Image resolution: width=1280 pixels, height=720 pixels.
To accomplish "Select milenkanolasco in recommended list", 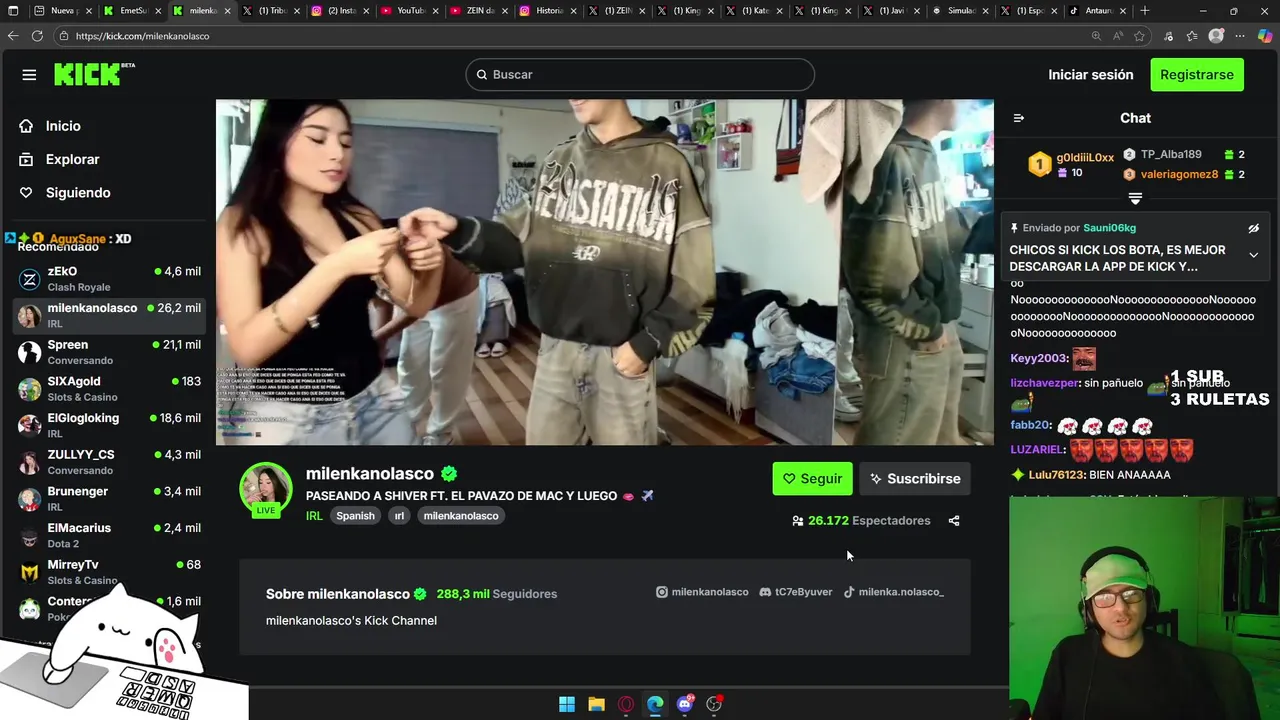I will (110, 315).
